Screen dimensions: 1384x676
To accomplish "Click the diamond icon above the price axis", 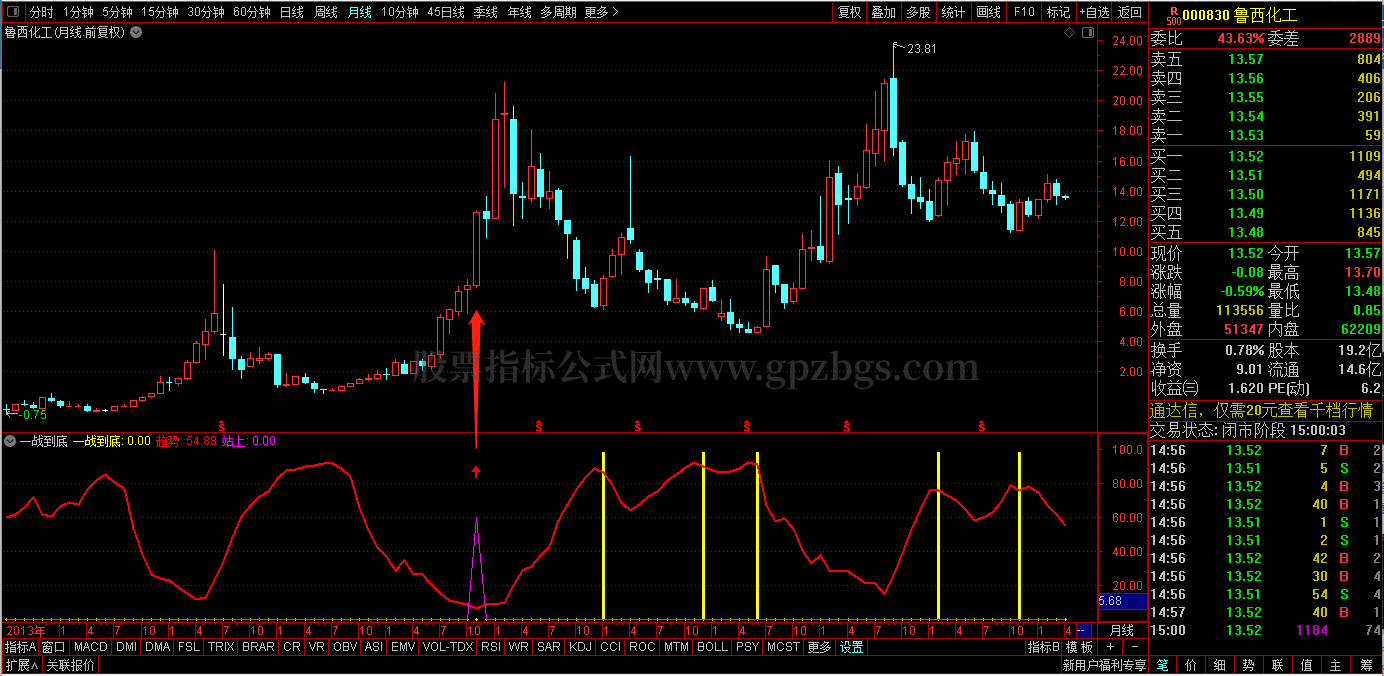I will tap(1069, 32).
